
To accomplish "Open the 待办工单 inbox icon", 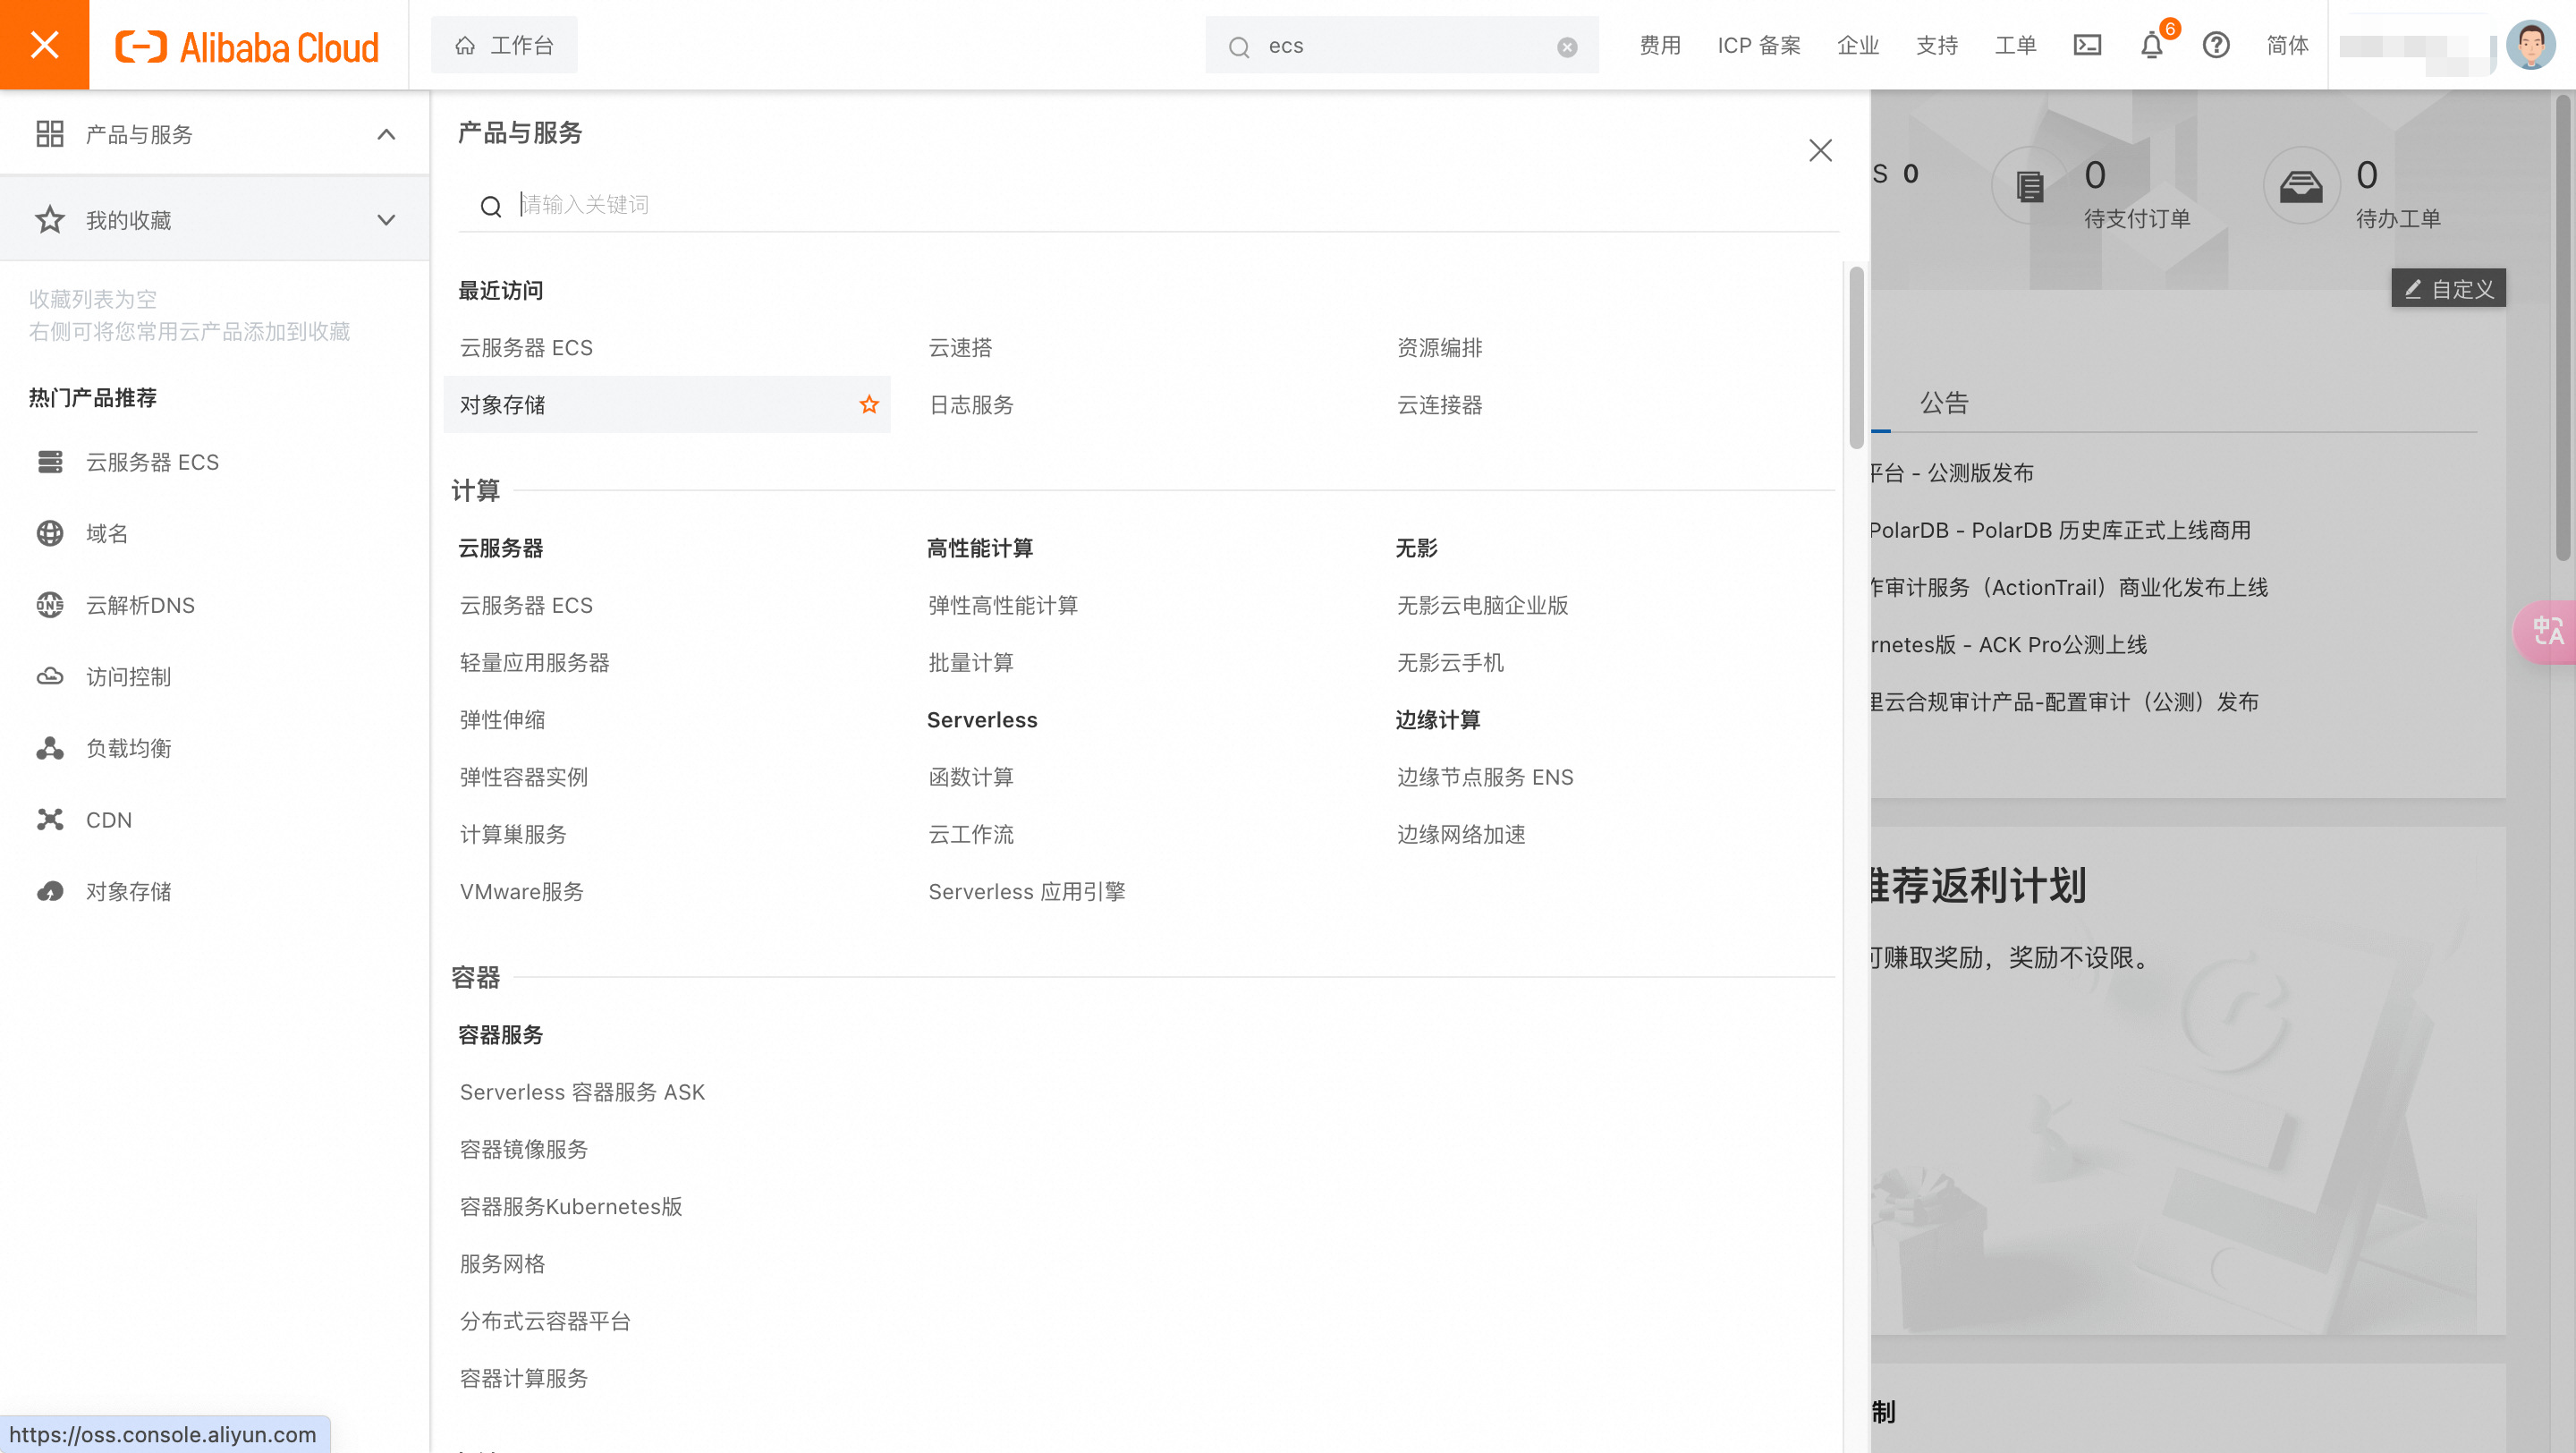I will coord(2301,186).
